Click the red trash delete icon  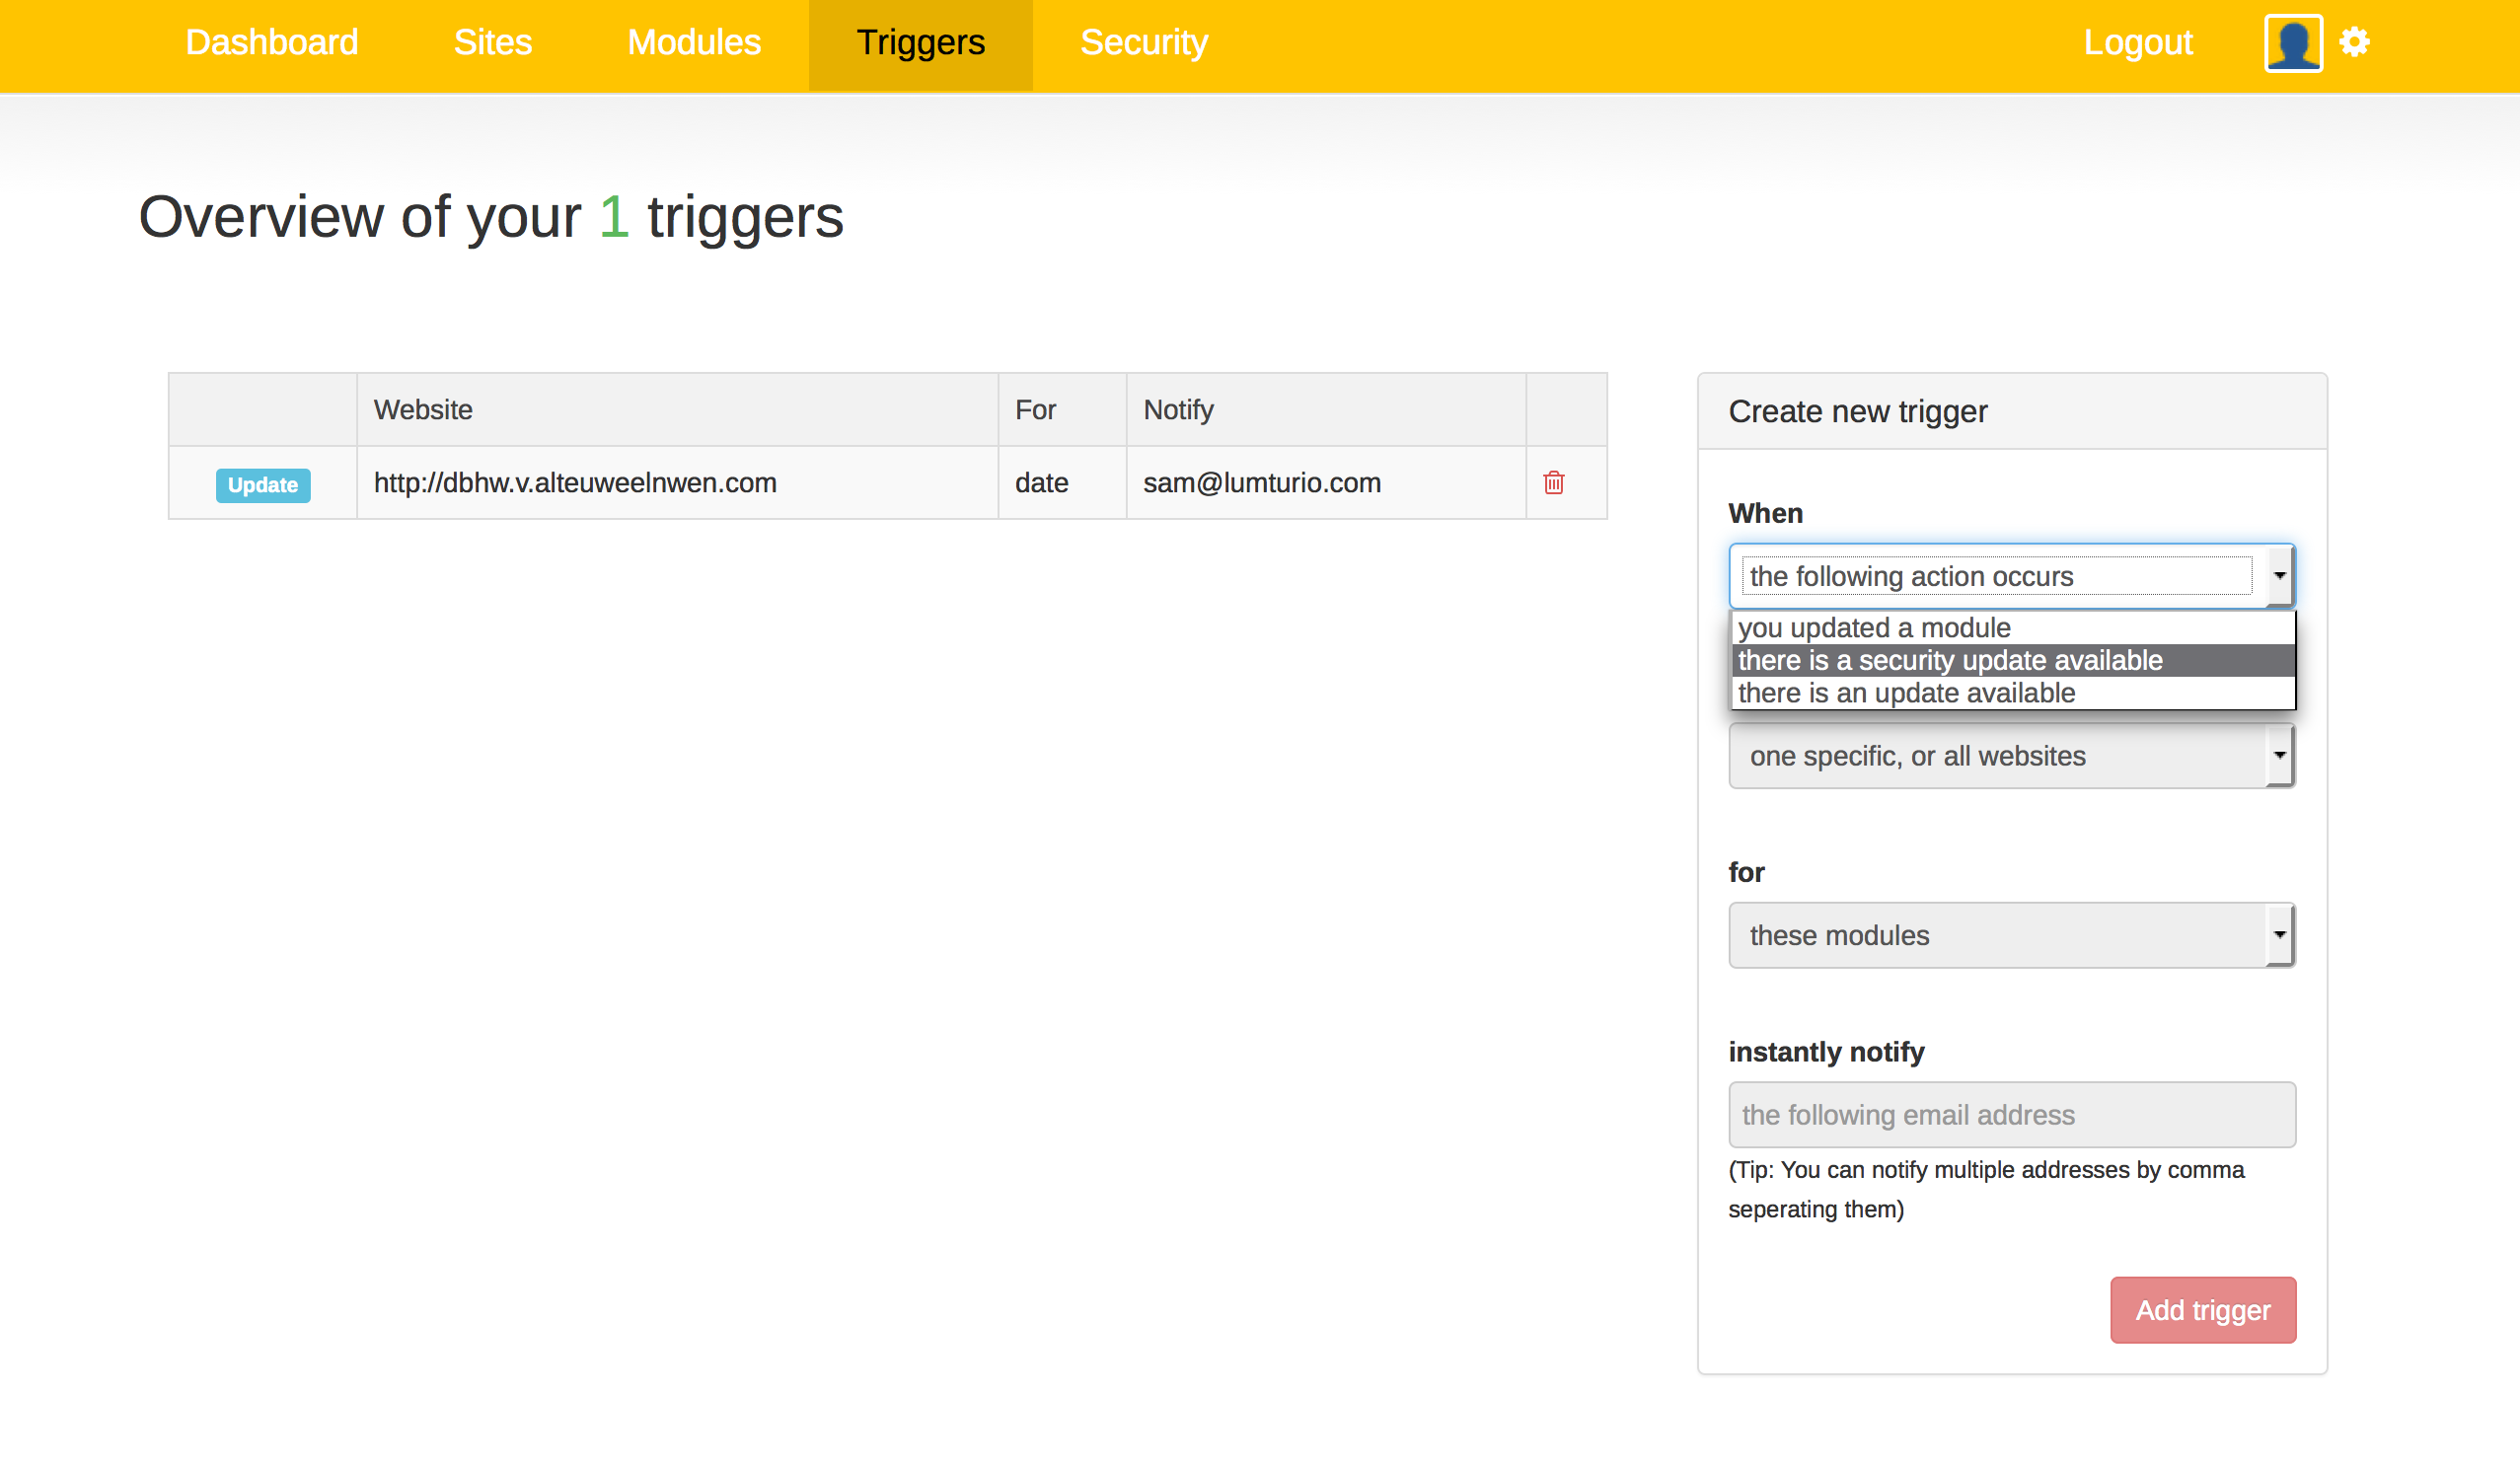(x=1553, y=483)
